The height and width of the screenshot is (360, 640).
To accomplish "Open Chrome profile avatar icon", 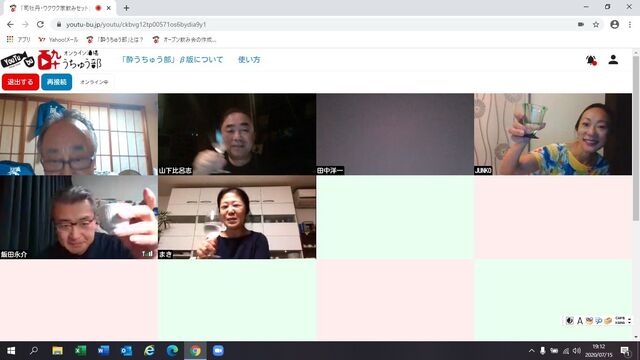I will pyautogui.click(x=614, y=24).
